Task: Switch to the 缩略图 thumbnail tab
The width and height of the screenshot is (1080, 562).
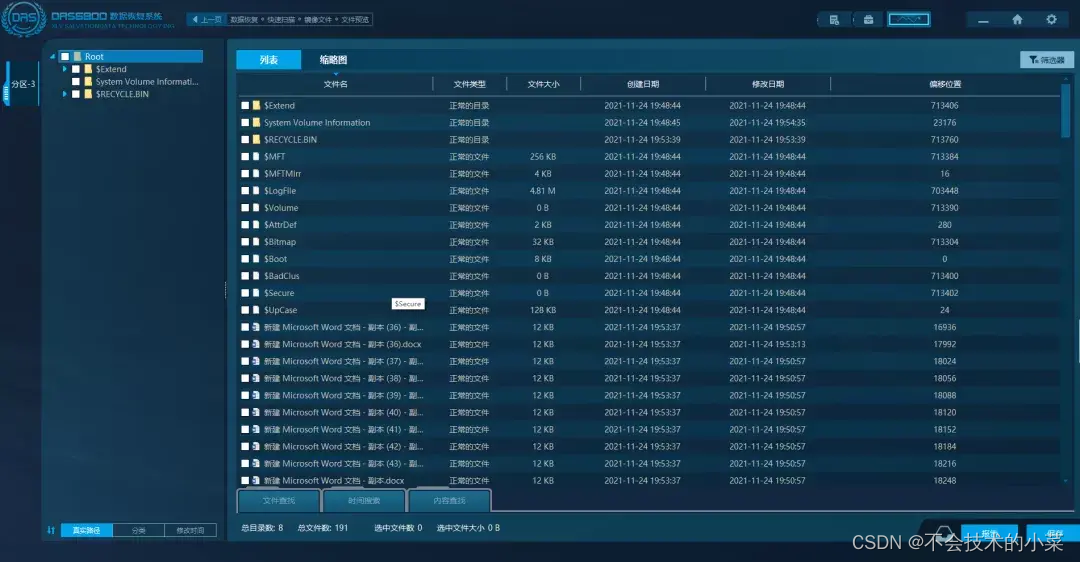Action: (x=333, y=60)
